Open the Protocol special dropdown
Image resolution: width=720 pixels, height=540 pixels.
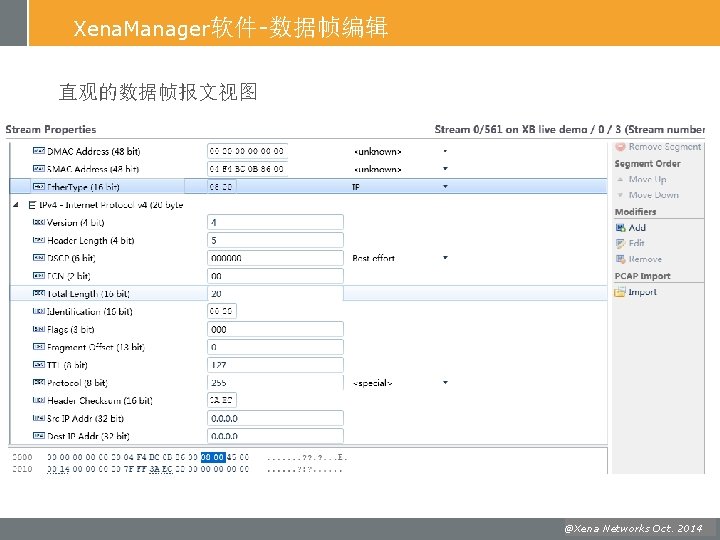coord(445,382)
